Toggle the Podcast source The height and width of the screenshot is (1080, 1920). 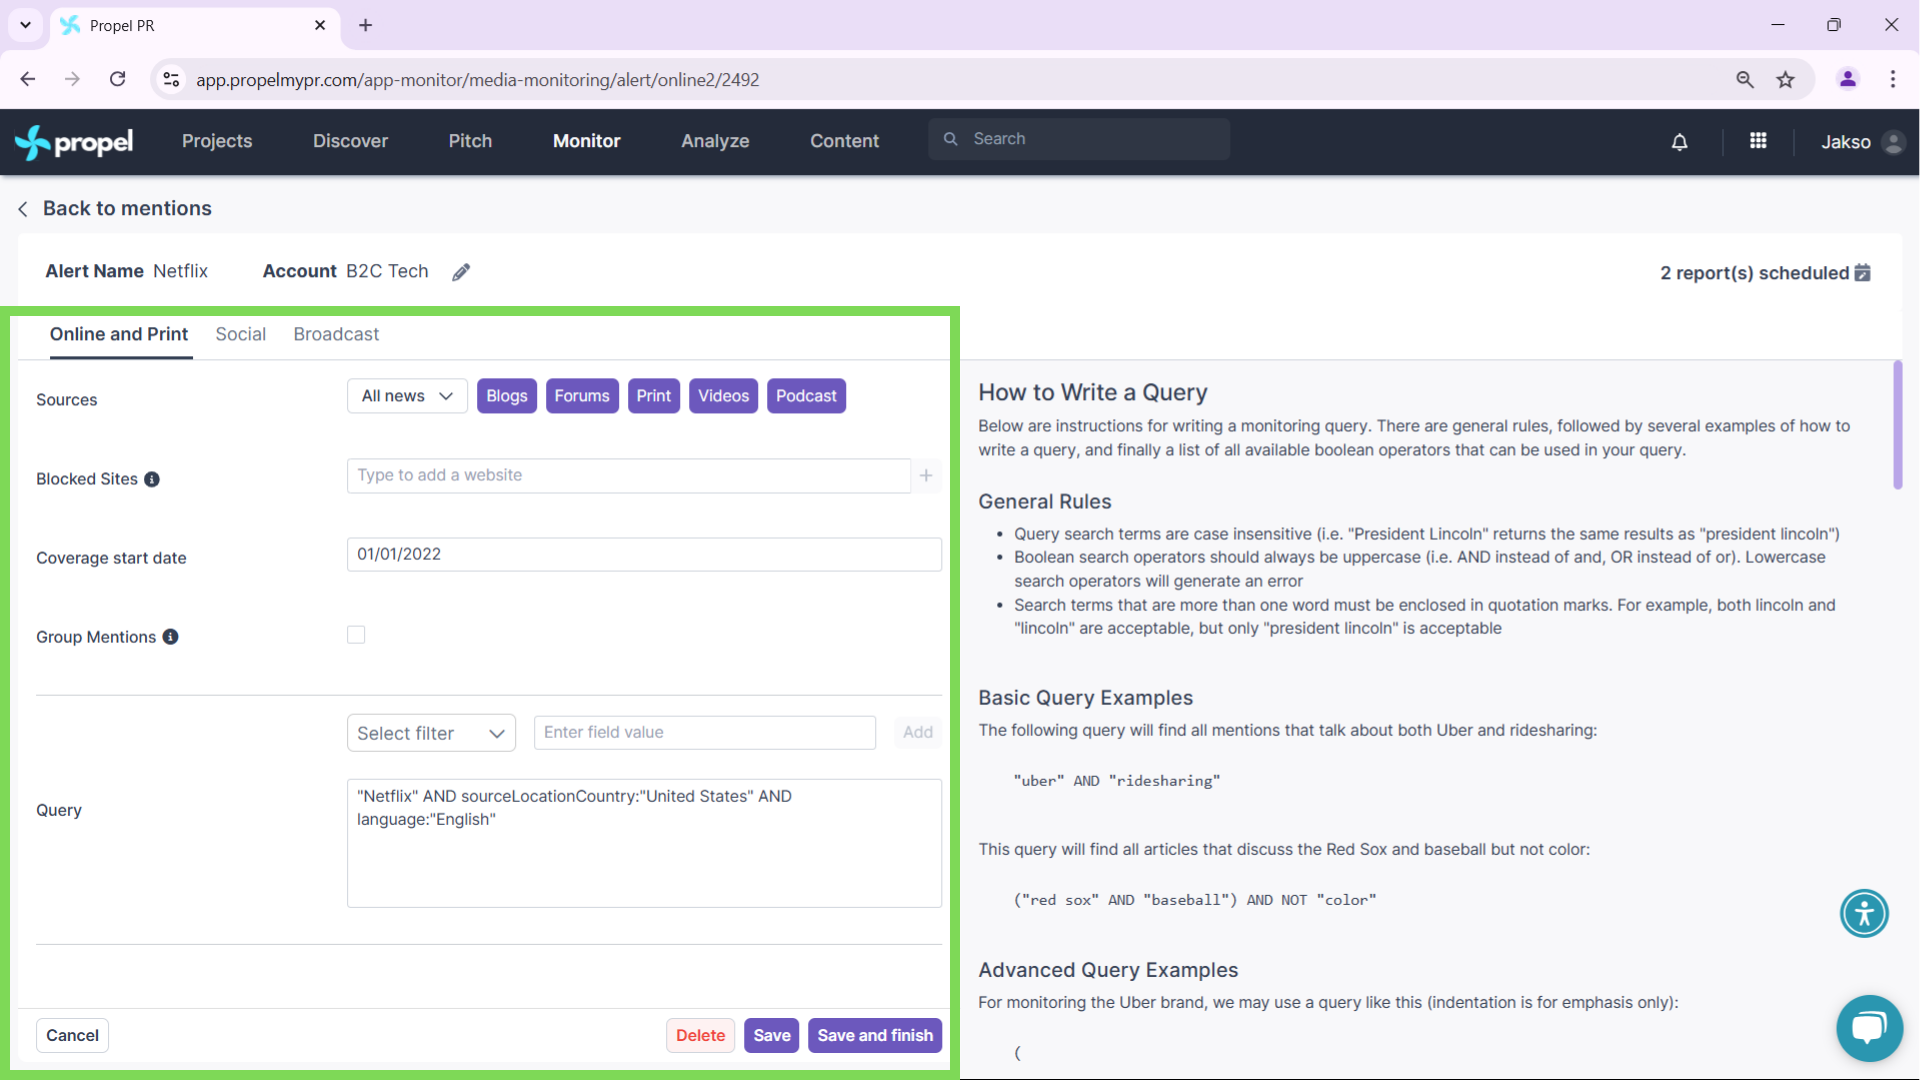point(806,396)
